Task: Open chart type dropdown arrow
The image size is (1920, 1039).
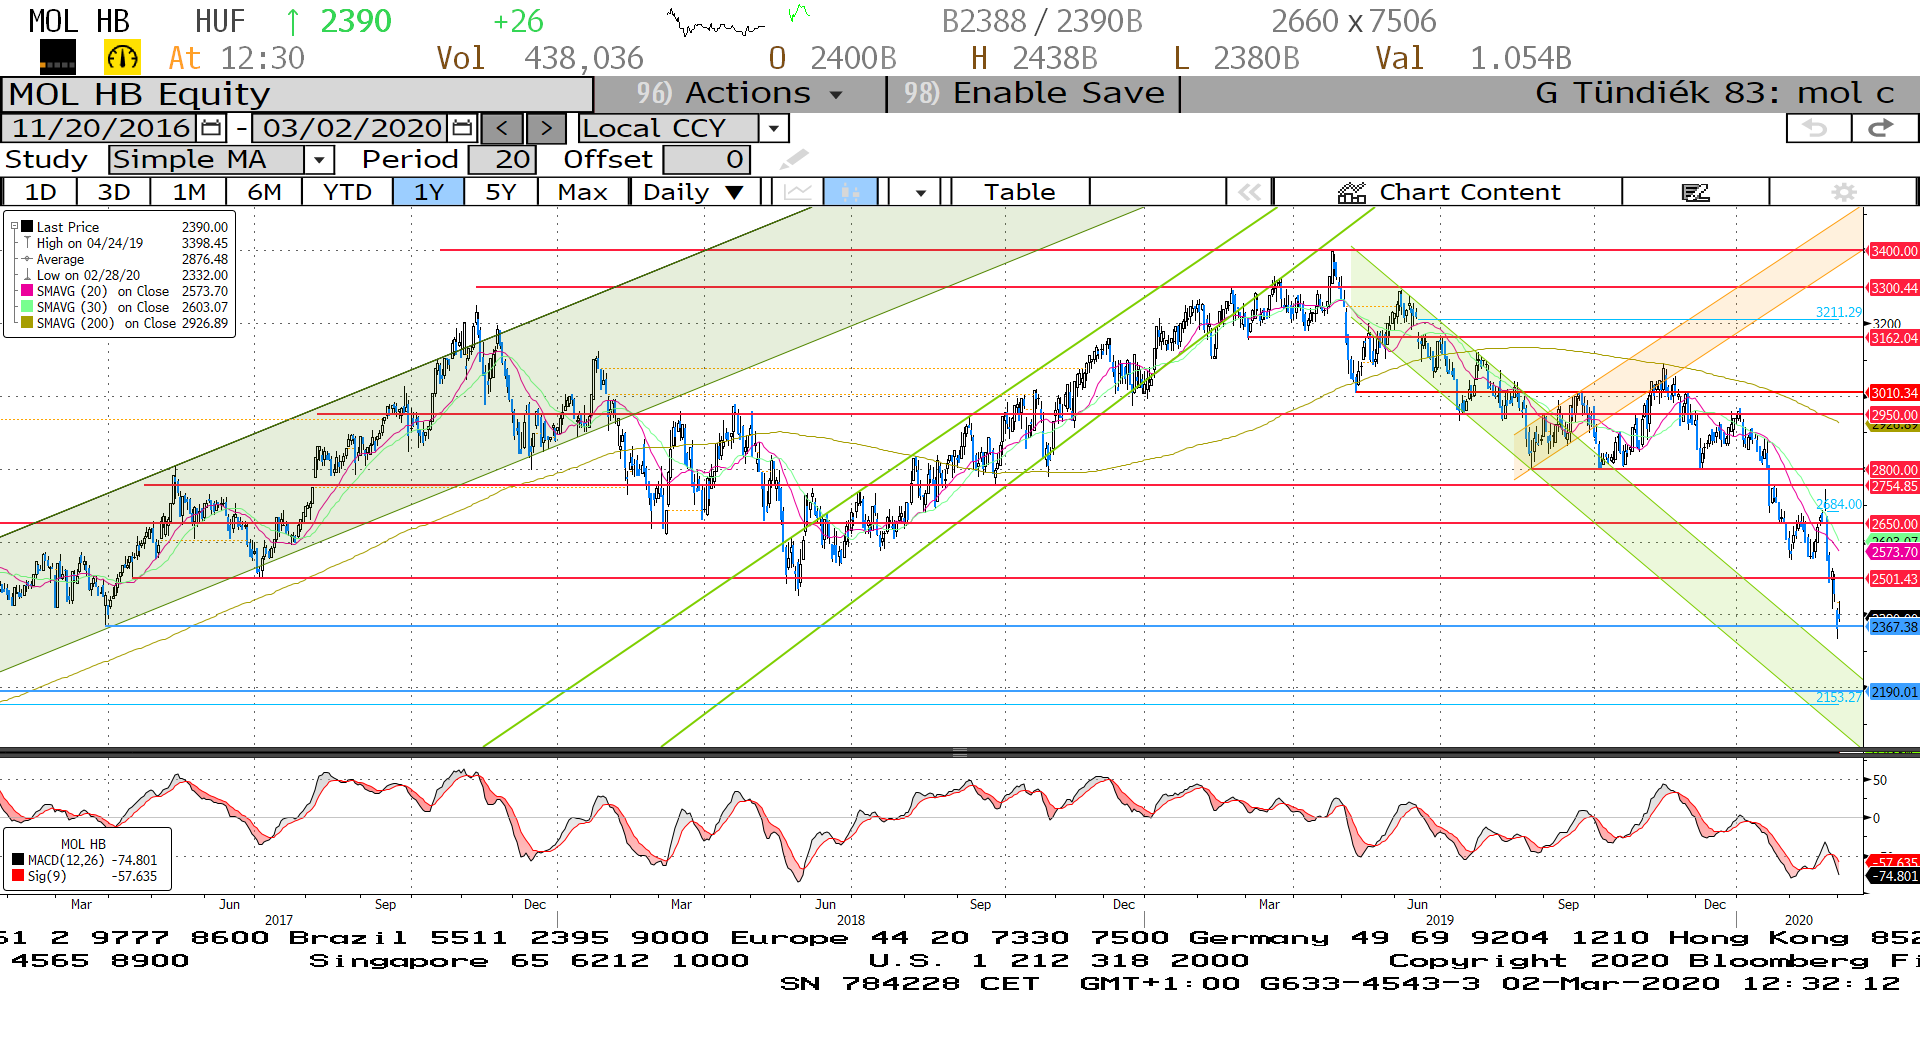Action: click(x=920, y=191)
